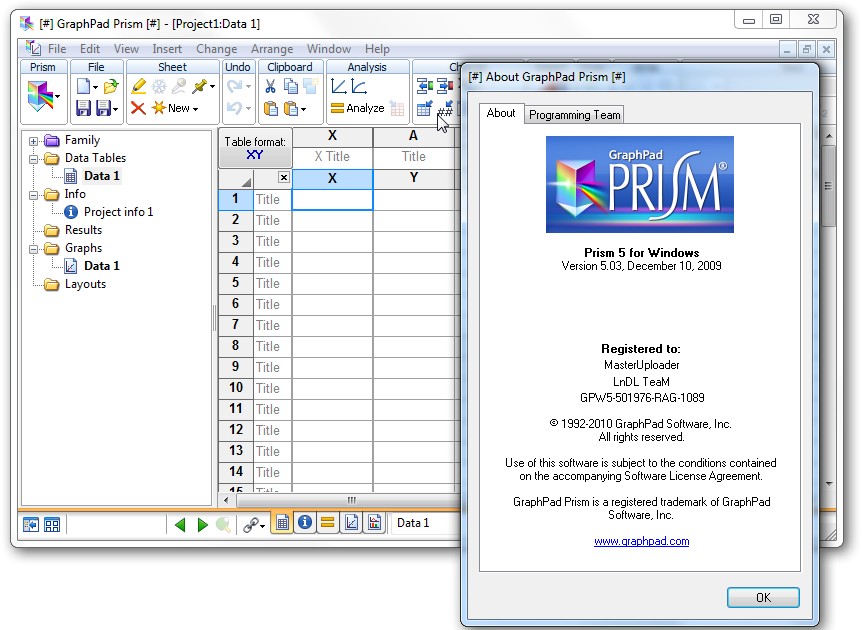This screenshot has height=630, width=862.
Task: Click the yellow highlighter sheet icon
Action: point(139,86)
